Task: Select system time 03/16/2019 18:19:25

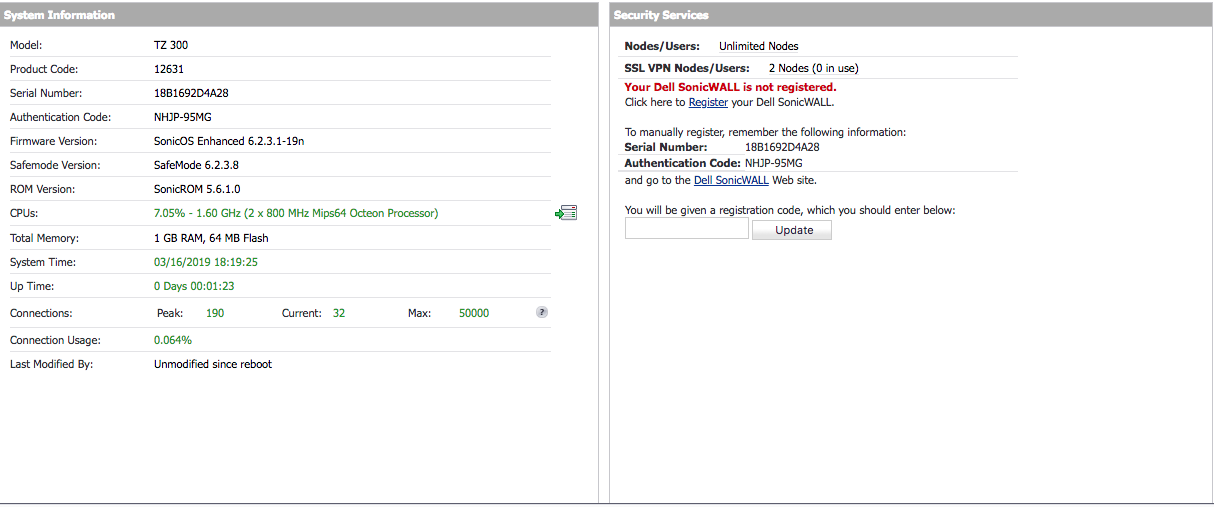Action: [x=206, y=262]
